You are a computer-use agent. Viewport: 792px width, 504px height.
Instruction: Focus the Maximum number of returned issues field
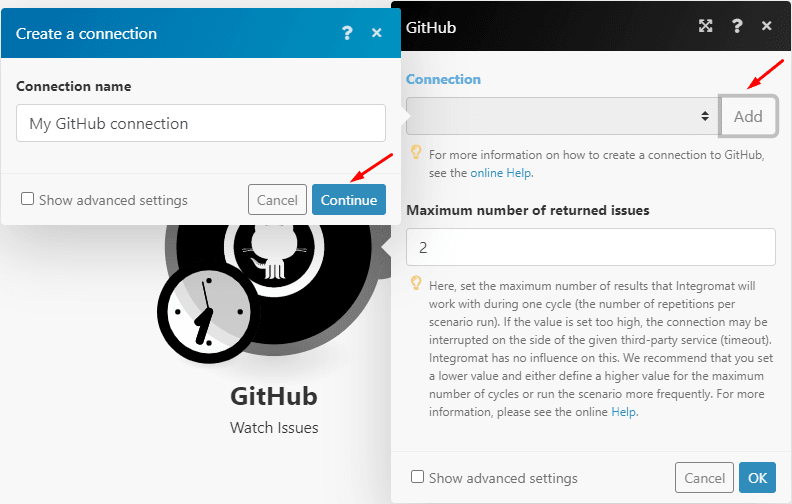point(590,247)
